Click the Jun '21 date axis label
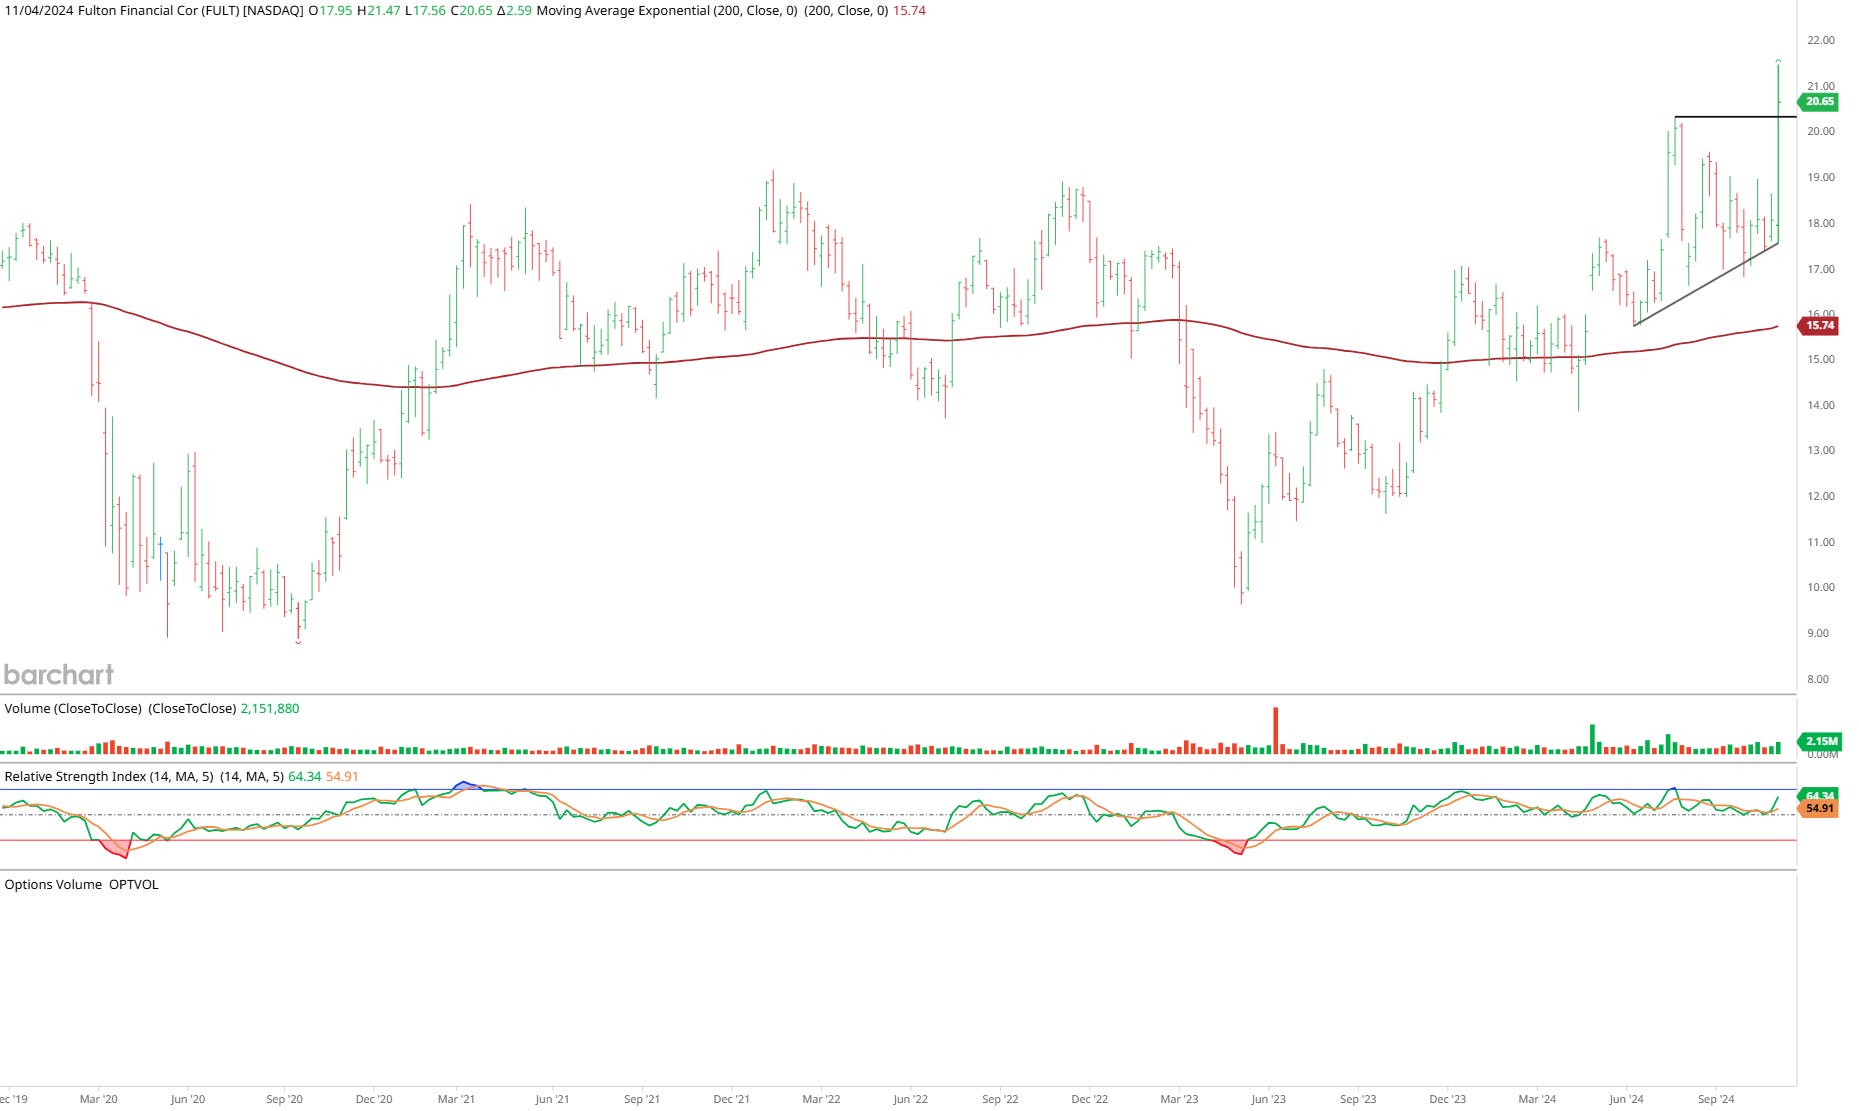This screenshot has width=1859, height=1111. click(552, 1099)
